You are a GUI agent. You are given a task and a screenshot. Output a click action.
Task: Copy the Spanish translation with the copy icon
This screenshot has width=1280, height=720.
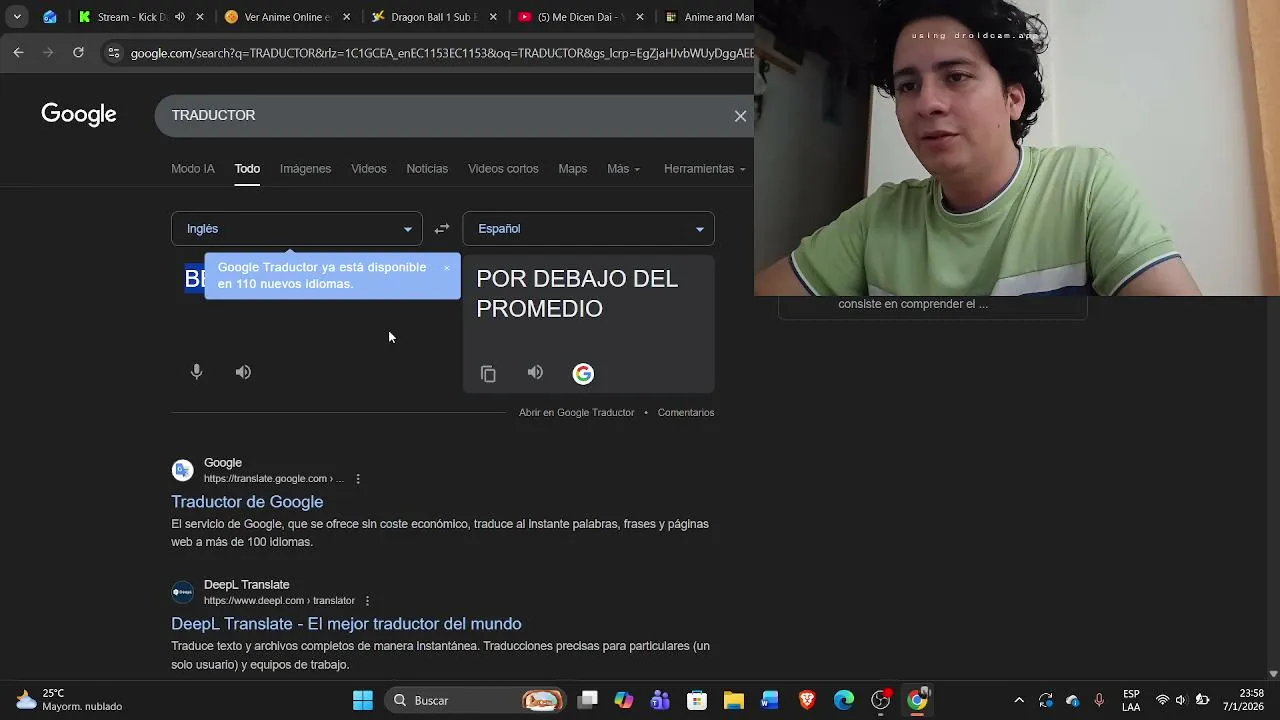click(x=488, y=374)
